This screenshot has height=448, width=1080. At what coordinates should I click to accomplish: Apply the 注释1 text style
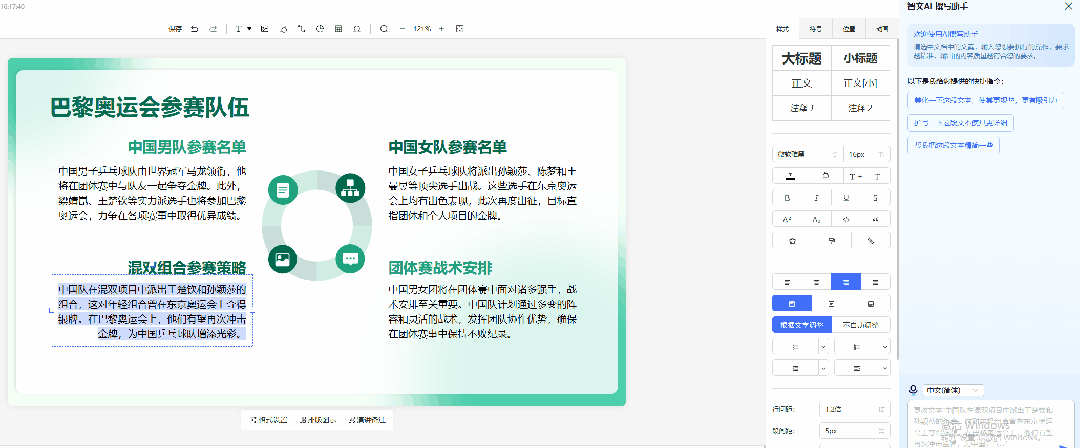coord(801,108)
